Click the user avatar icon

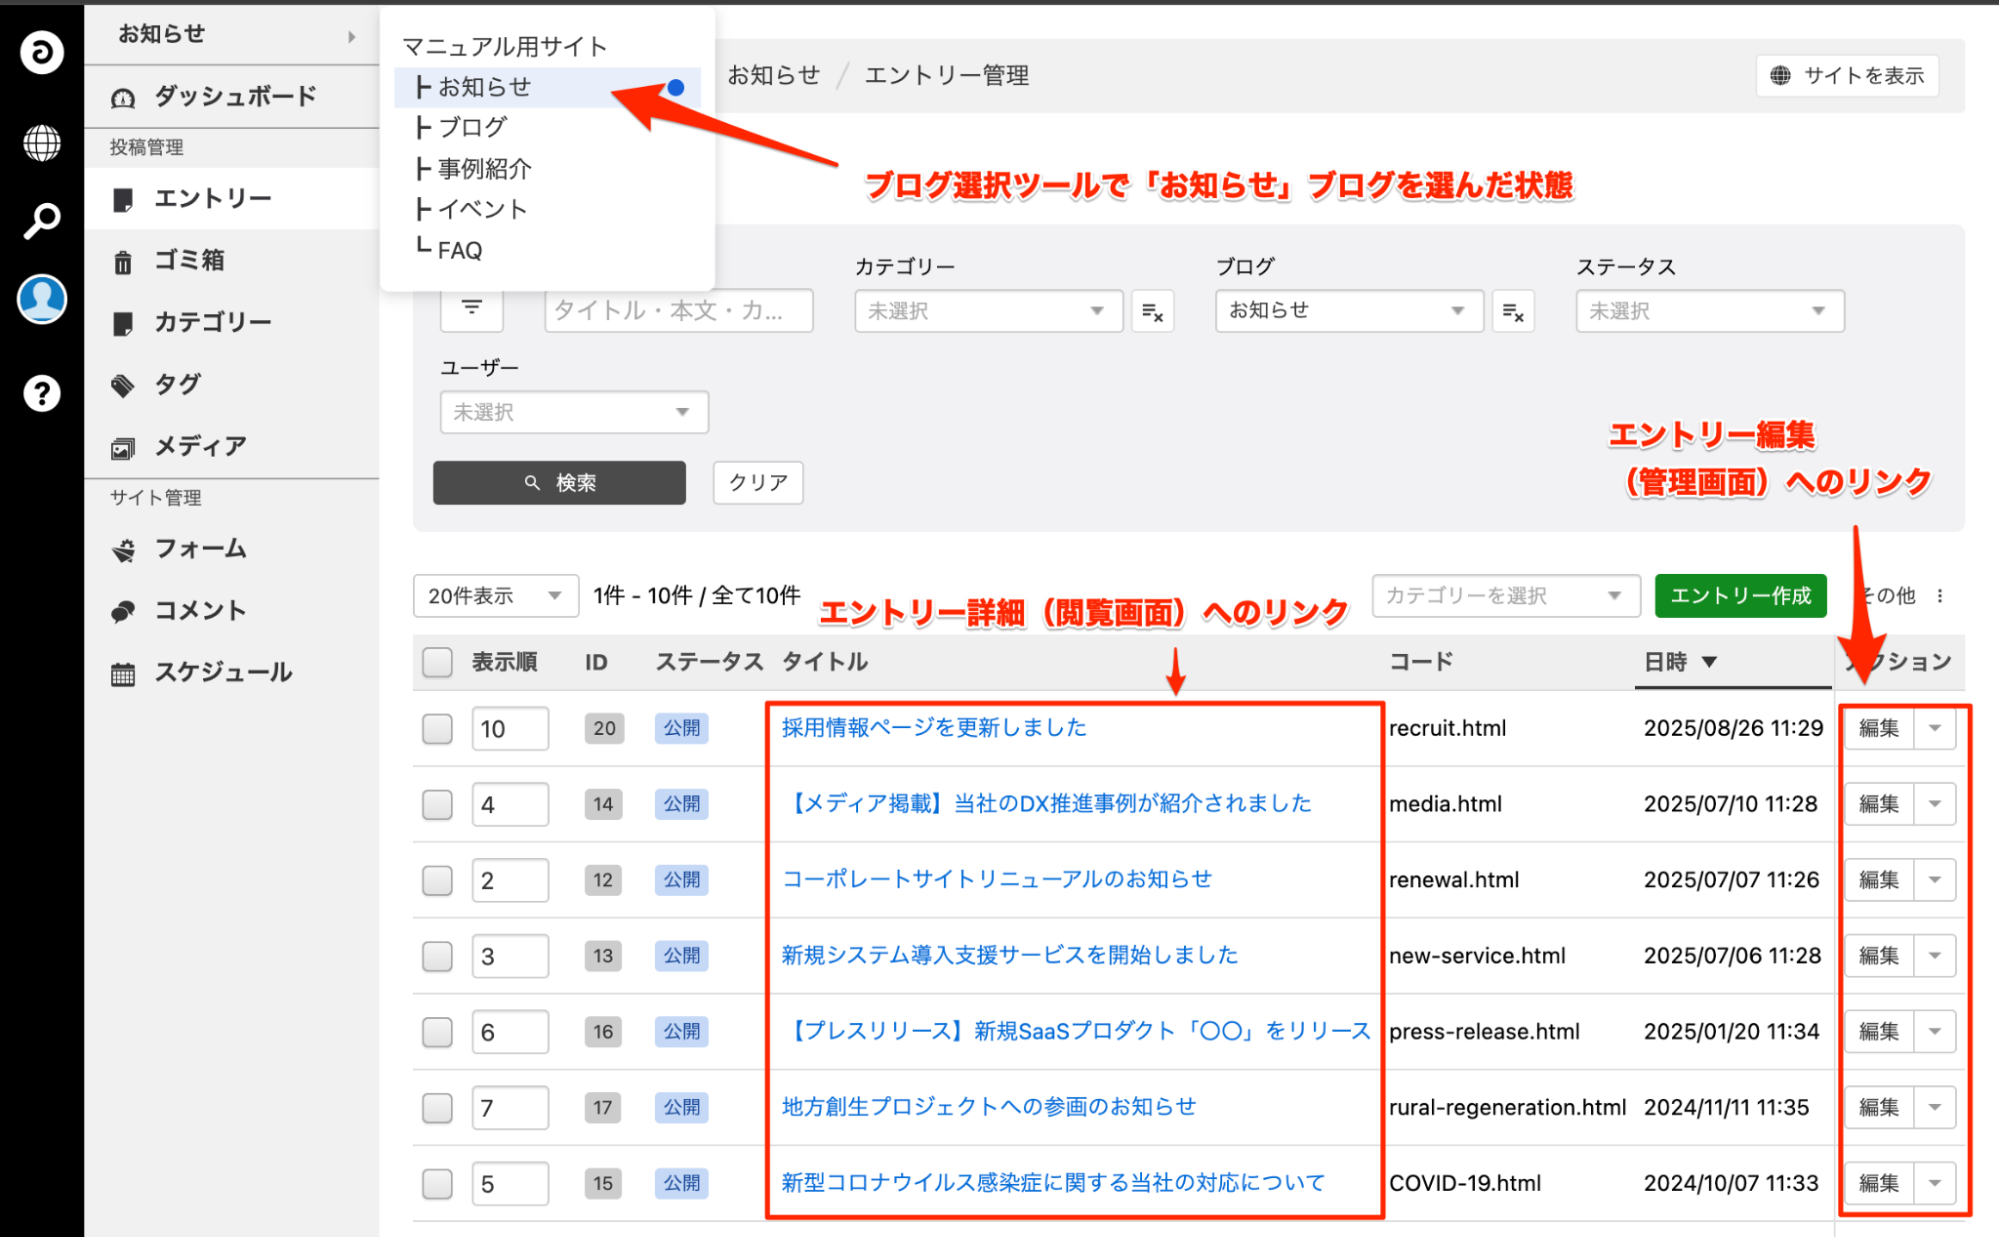[41, 299]
